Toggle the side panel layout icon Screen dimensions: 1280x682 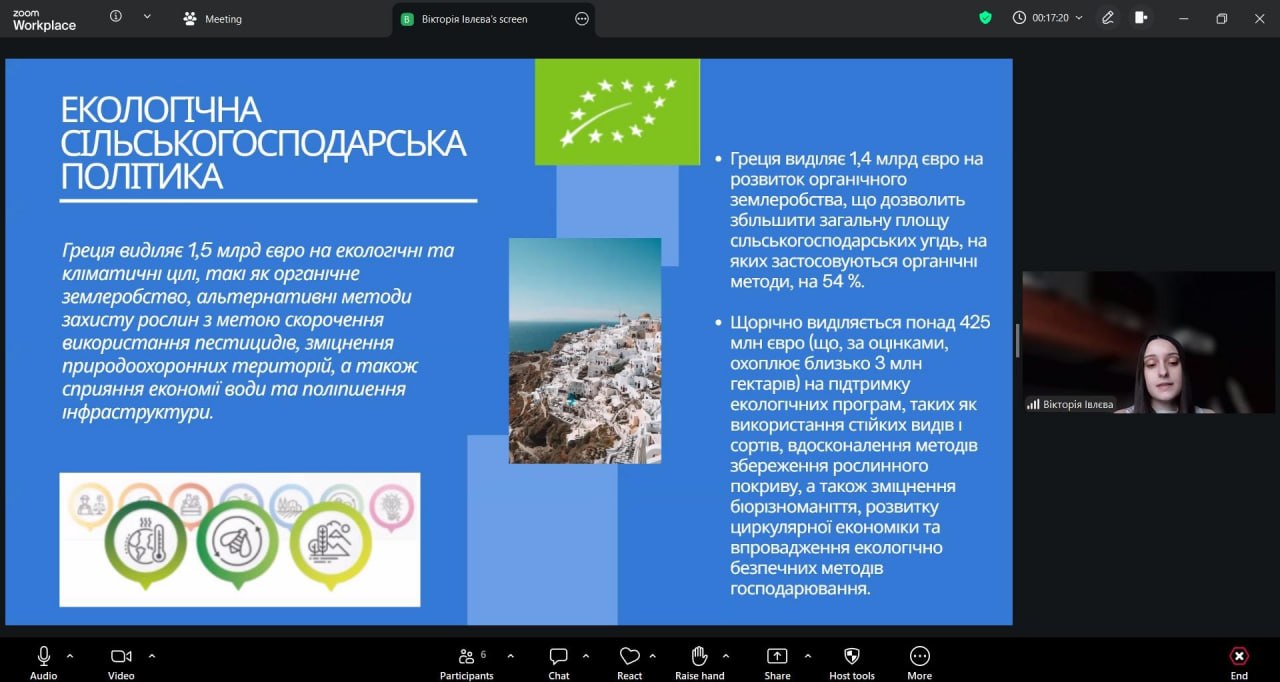(1142, 17)
